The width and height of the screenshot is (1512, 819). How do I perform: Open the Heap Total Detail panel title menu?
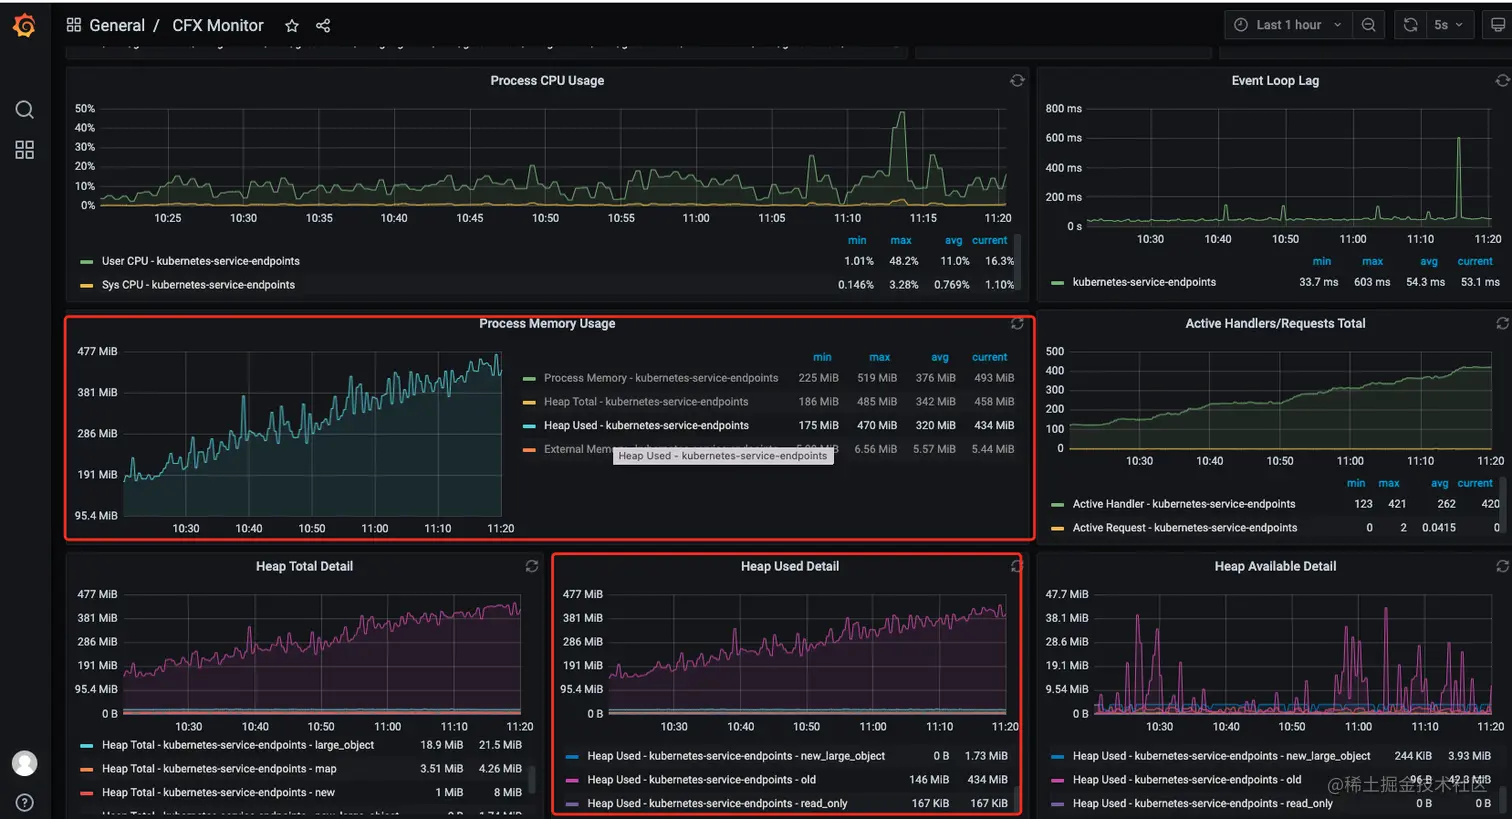[304, 567]
